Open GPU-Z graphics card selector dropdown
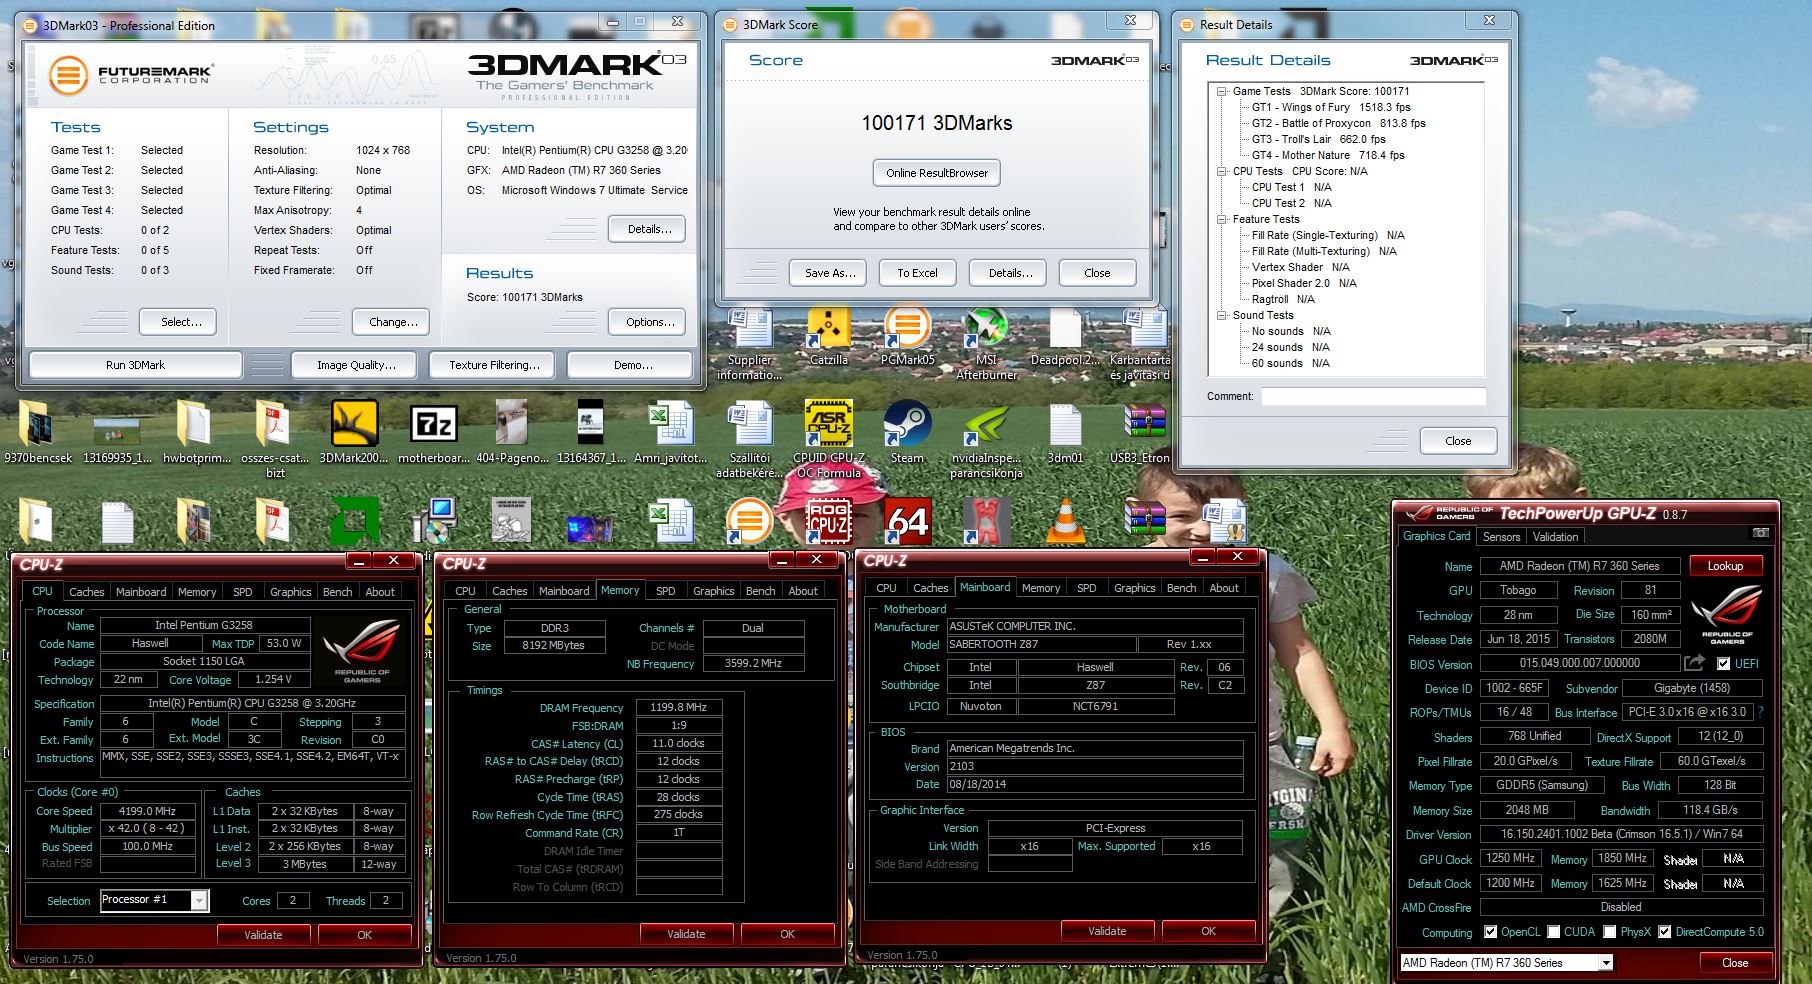The width and height of the screenshot is (1812, 984). (x=1606, y=963)
